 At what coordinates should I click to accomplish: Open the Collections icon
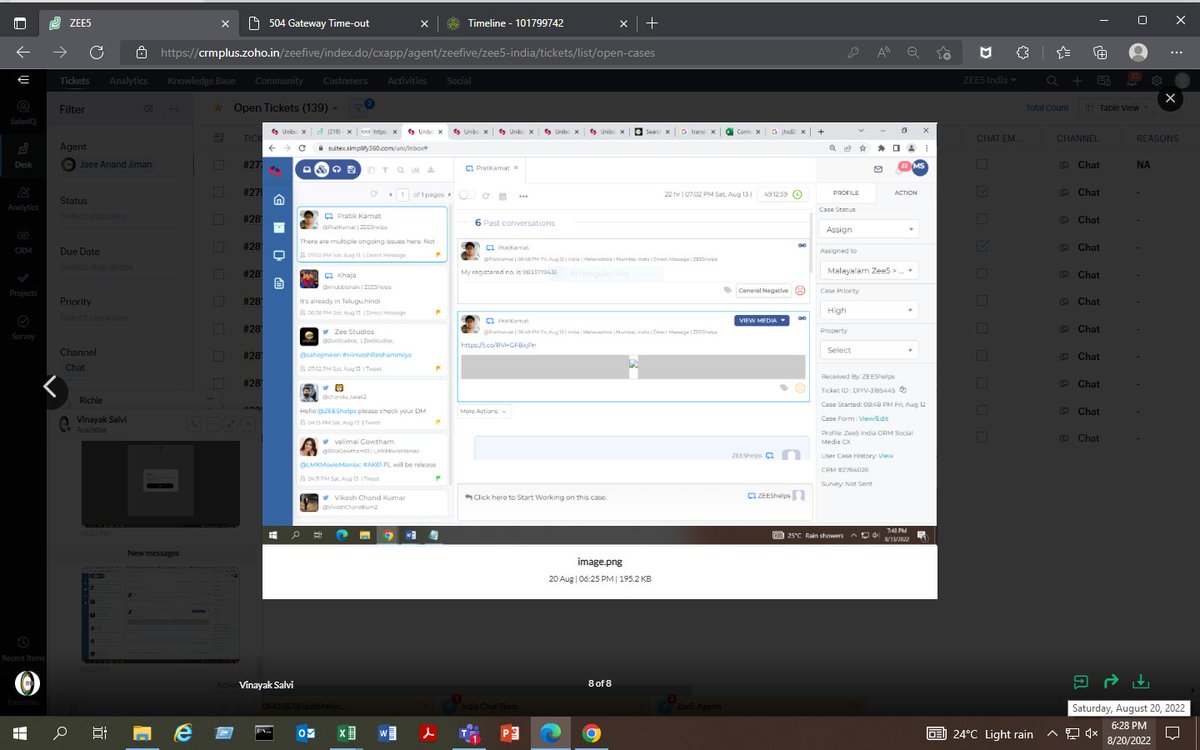(1100, 52)
